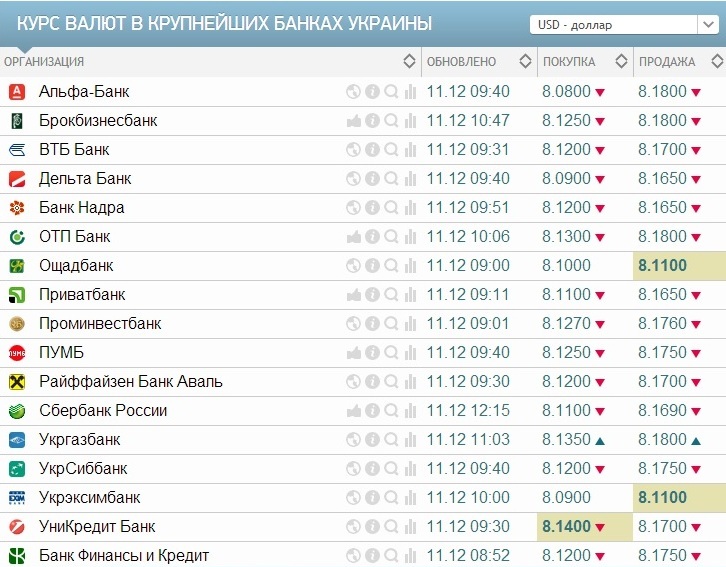Click the Альфа-Банк logo icon
Screen dimensions: 726x567
point(17,92)
